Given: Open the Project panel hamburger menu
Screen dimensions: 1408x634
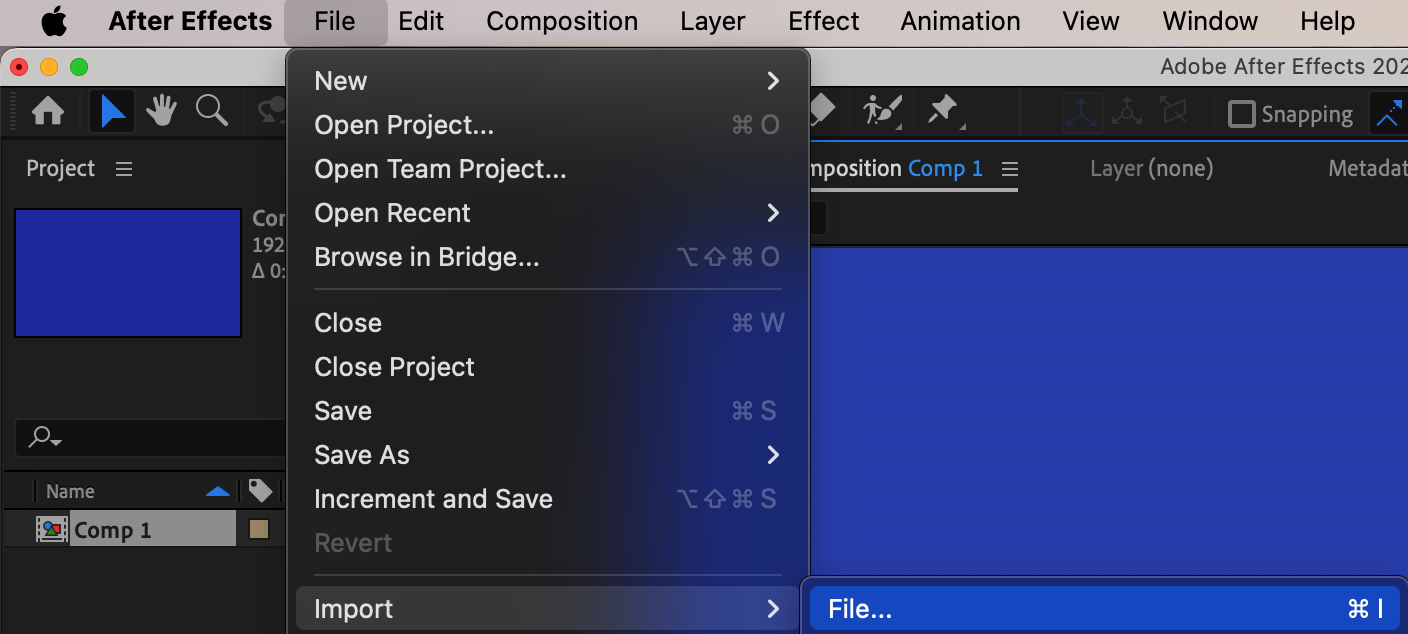Looking at the screenshot, I should (124, 169).
